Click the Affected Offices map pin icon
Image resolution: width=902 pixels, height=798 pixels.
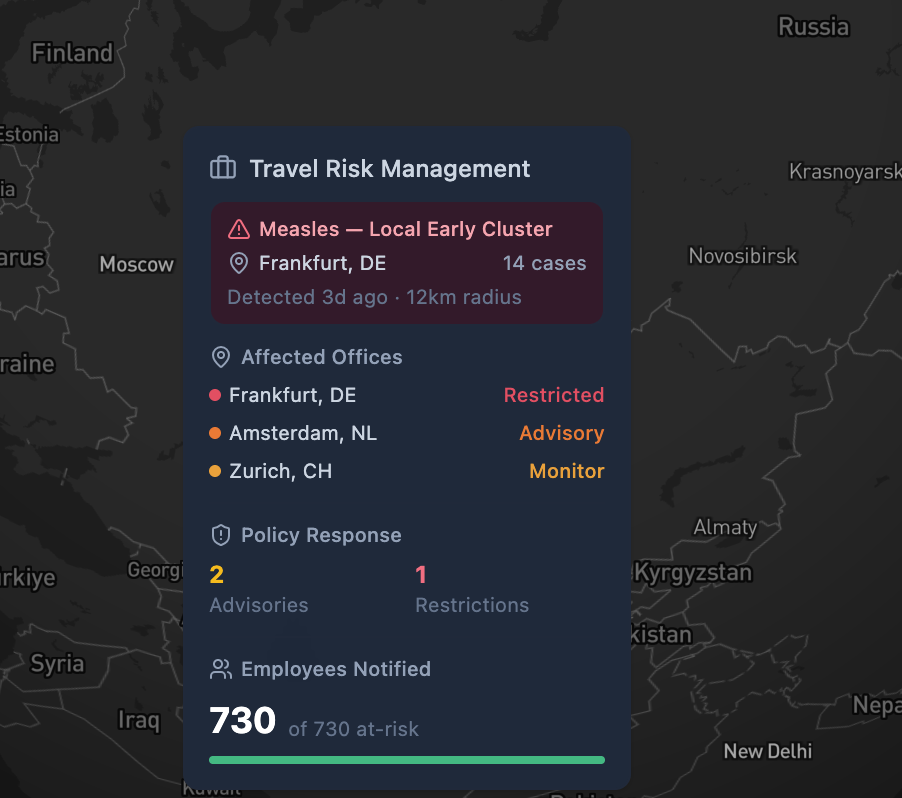pos(219,356)
